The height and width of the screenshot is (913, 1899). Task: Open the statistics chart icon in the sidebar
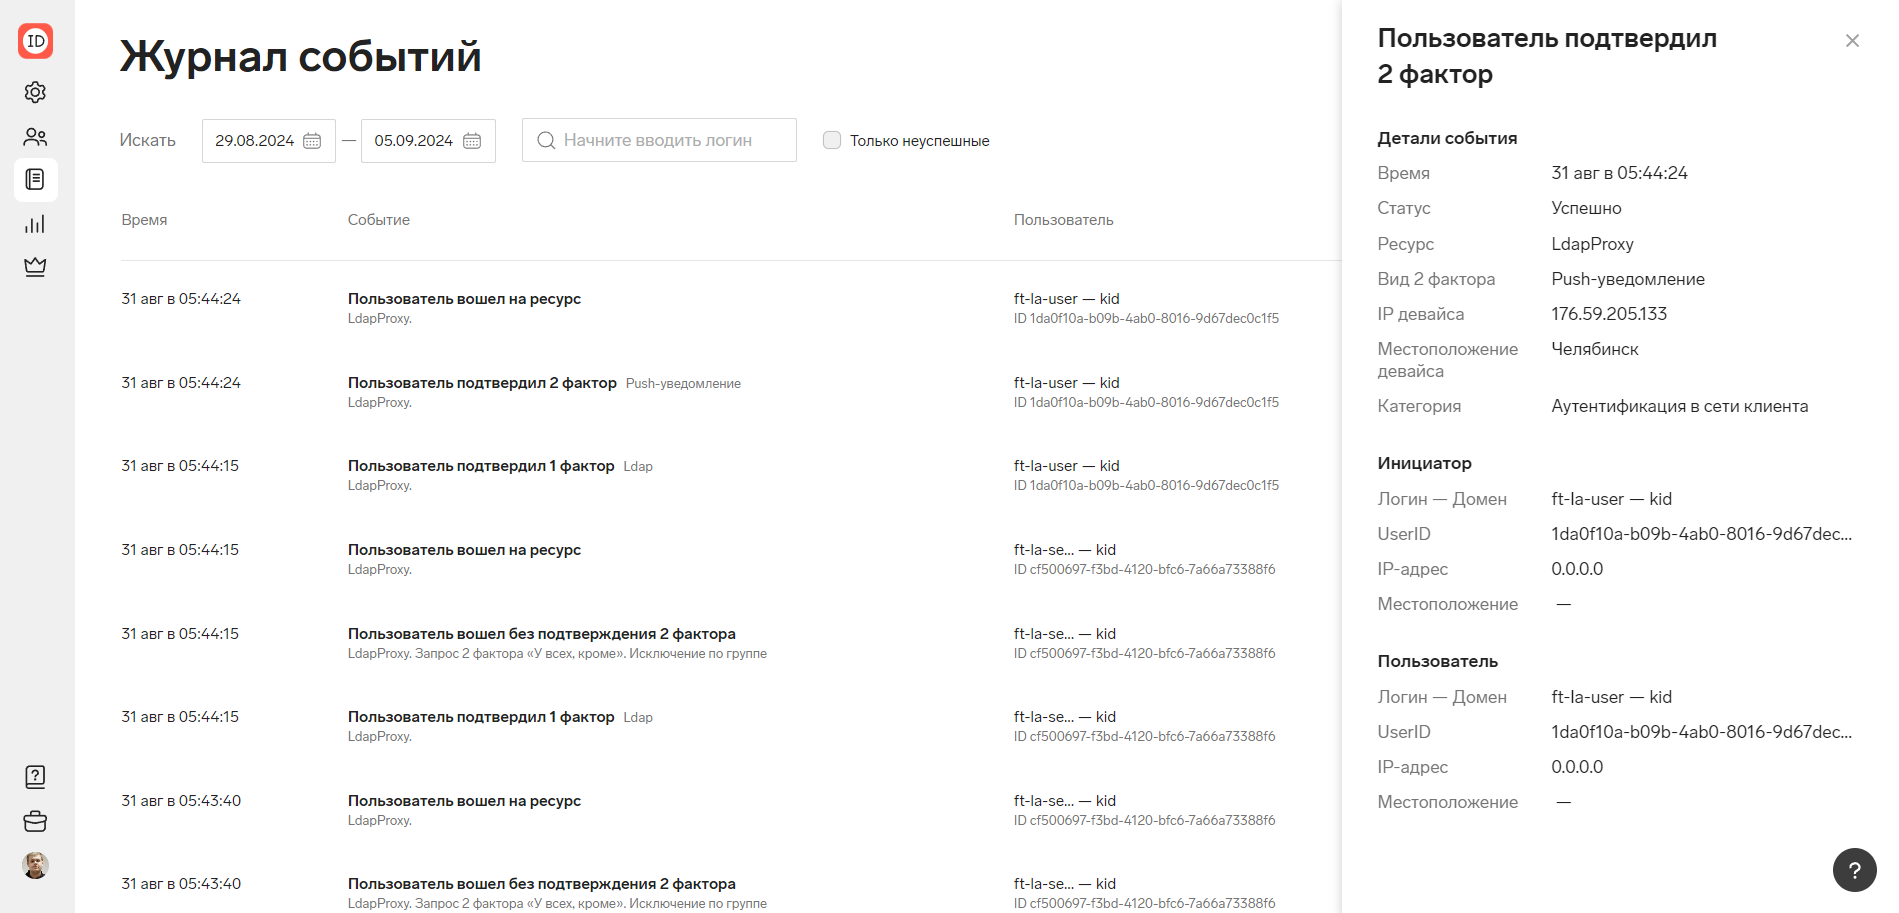coord(35,224)
